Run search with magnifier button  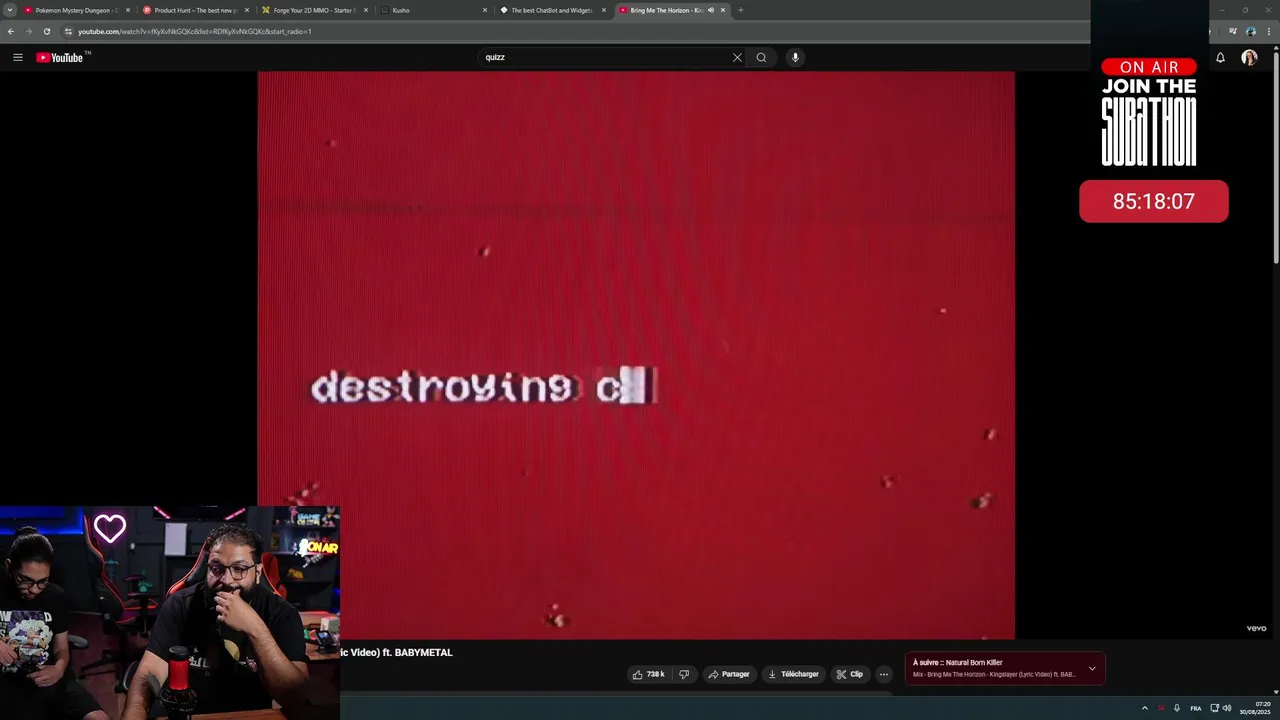pos(761,57)
